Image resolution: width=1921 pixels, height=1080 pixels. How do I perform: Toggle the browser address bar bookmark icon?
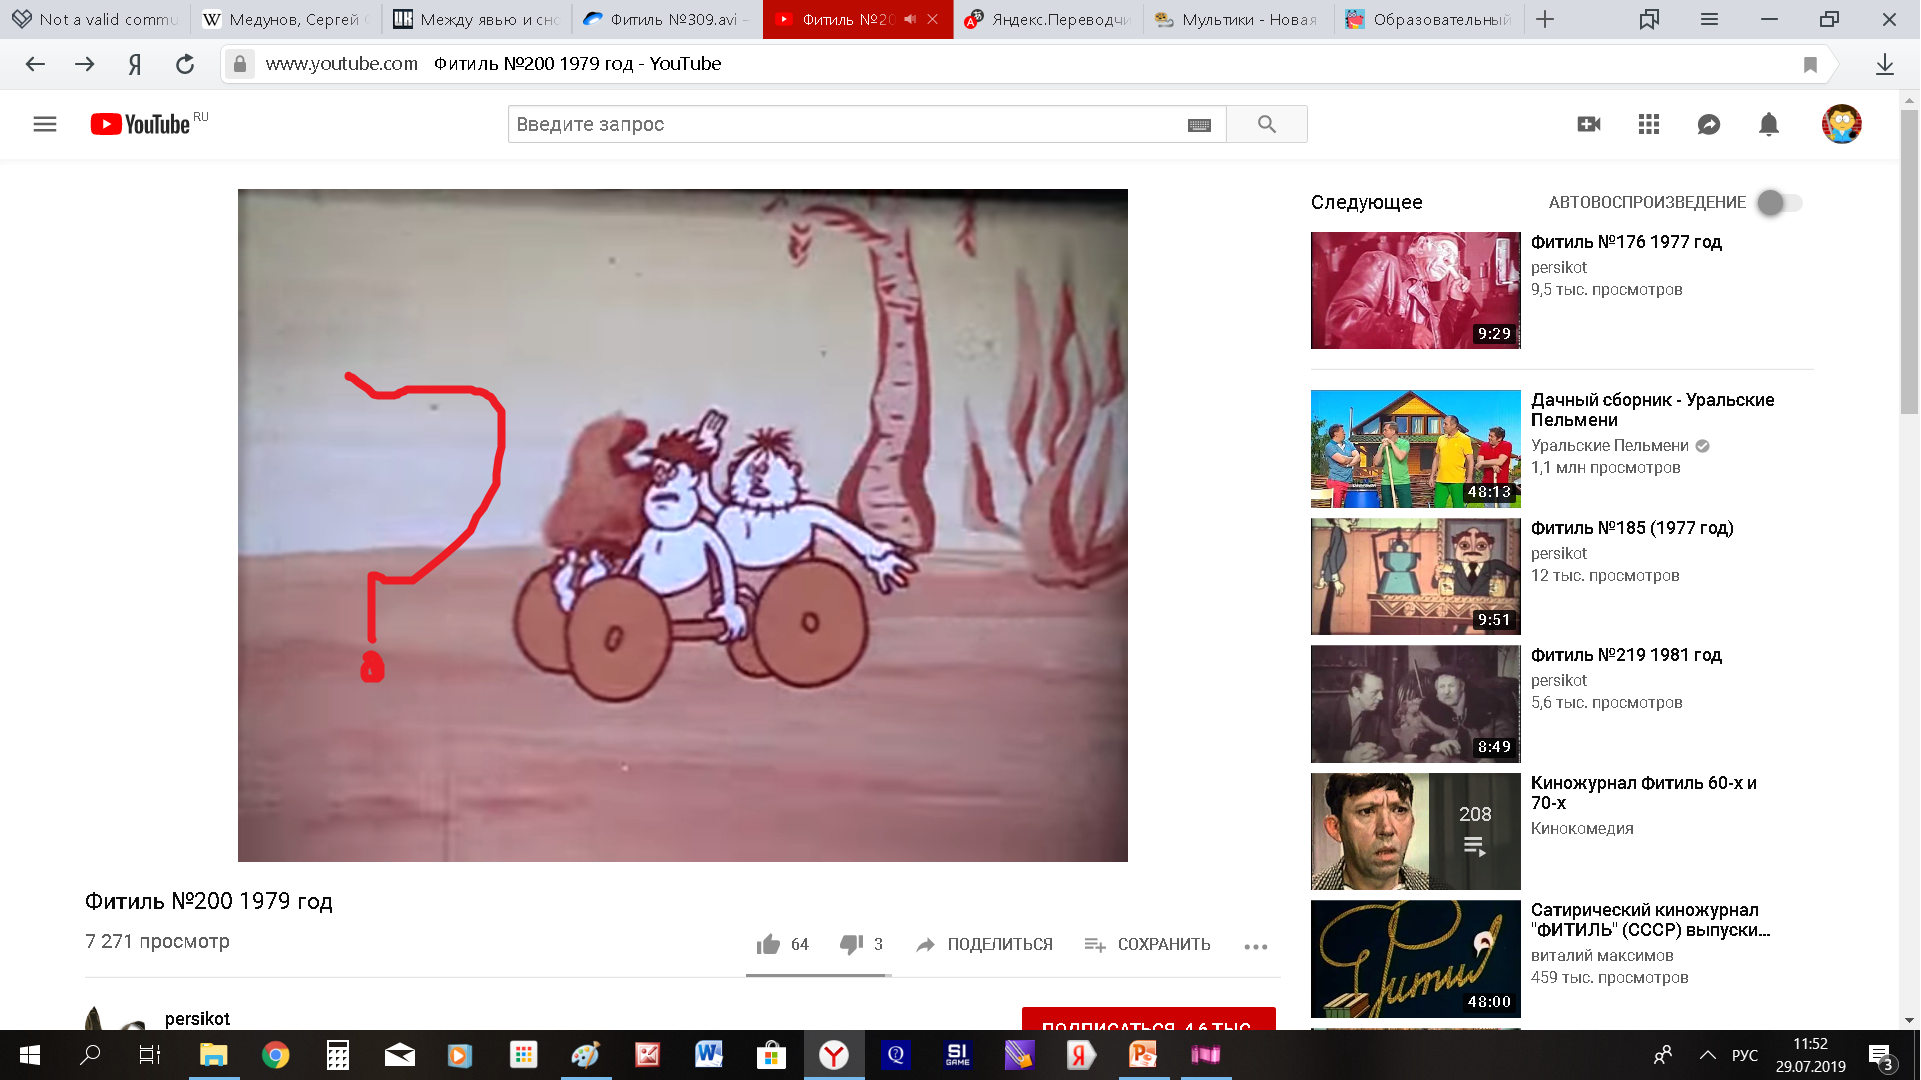click(x=1809, y=64)
